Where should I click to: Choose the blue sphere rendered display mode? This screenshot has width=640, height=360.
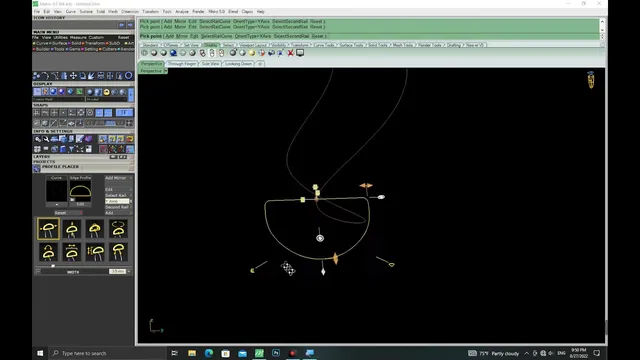(x=173, y=53)
